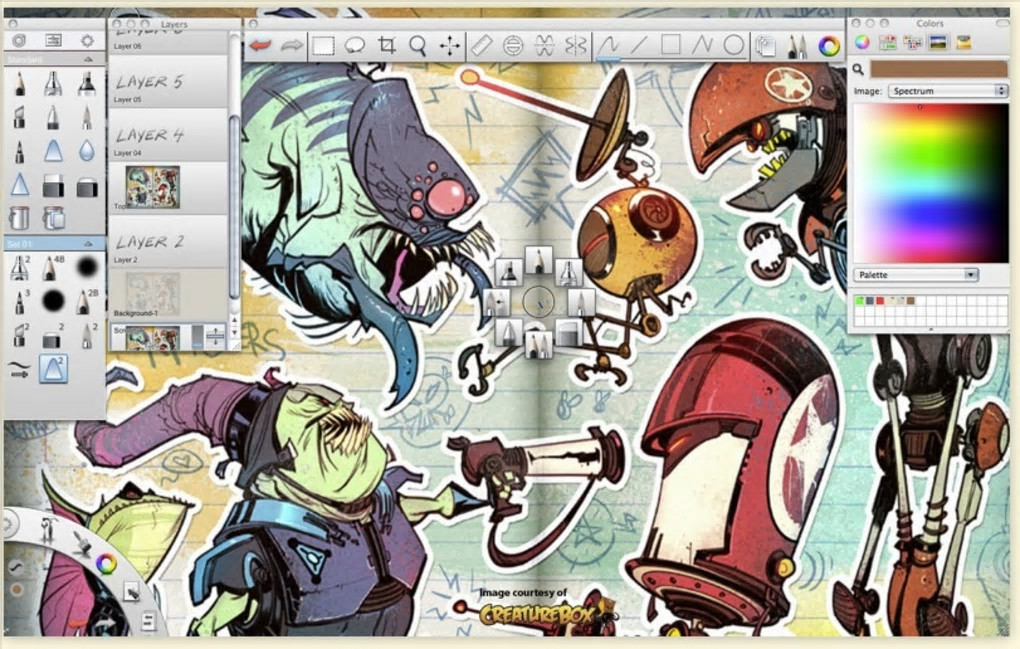
Task: Select the Crop tool
Action: (x=386, y=46)
